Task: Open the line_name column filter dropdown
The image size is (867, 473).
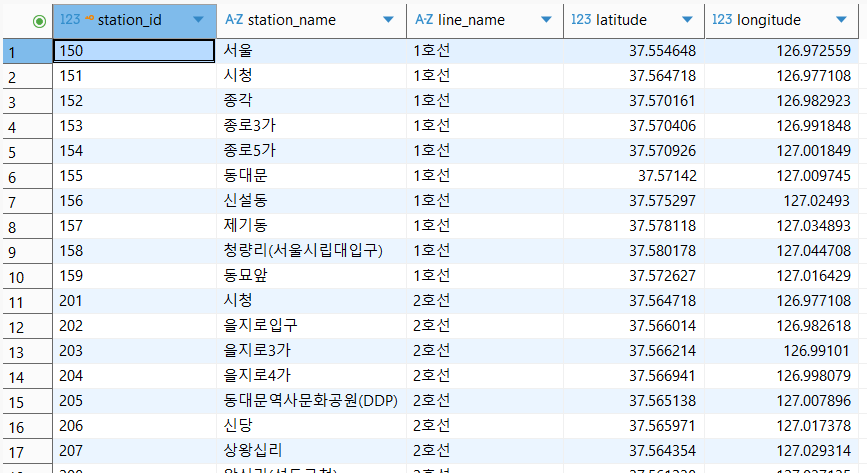Action: point(546,20)
